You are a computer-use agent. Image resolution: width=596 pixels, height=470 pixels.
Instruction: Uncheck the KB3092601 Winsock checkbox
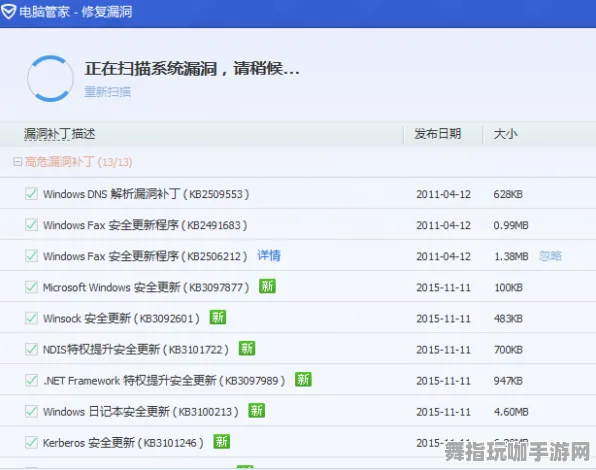31,318
